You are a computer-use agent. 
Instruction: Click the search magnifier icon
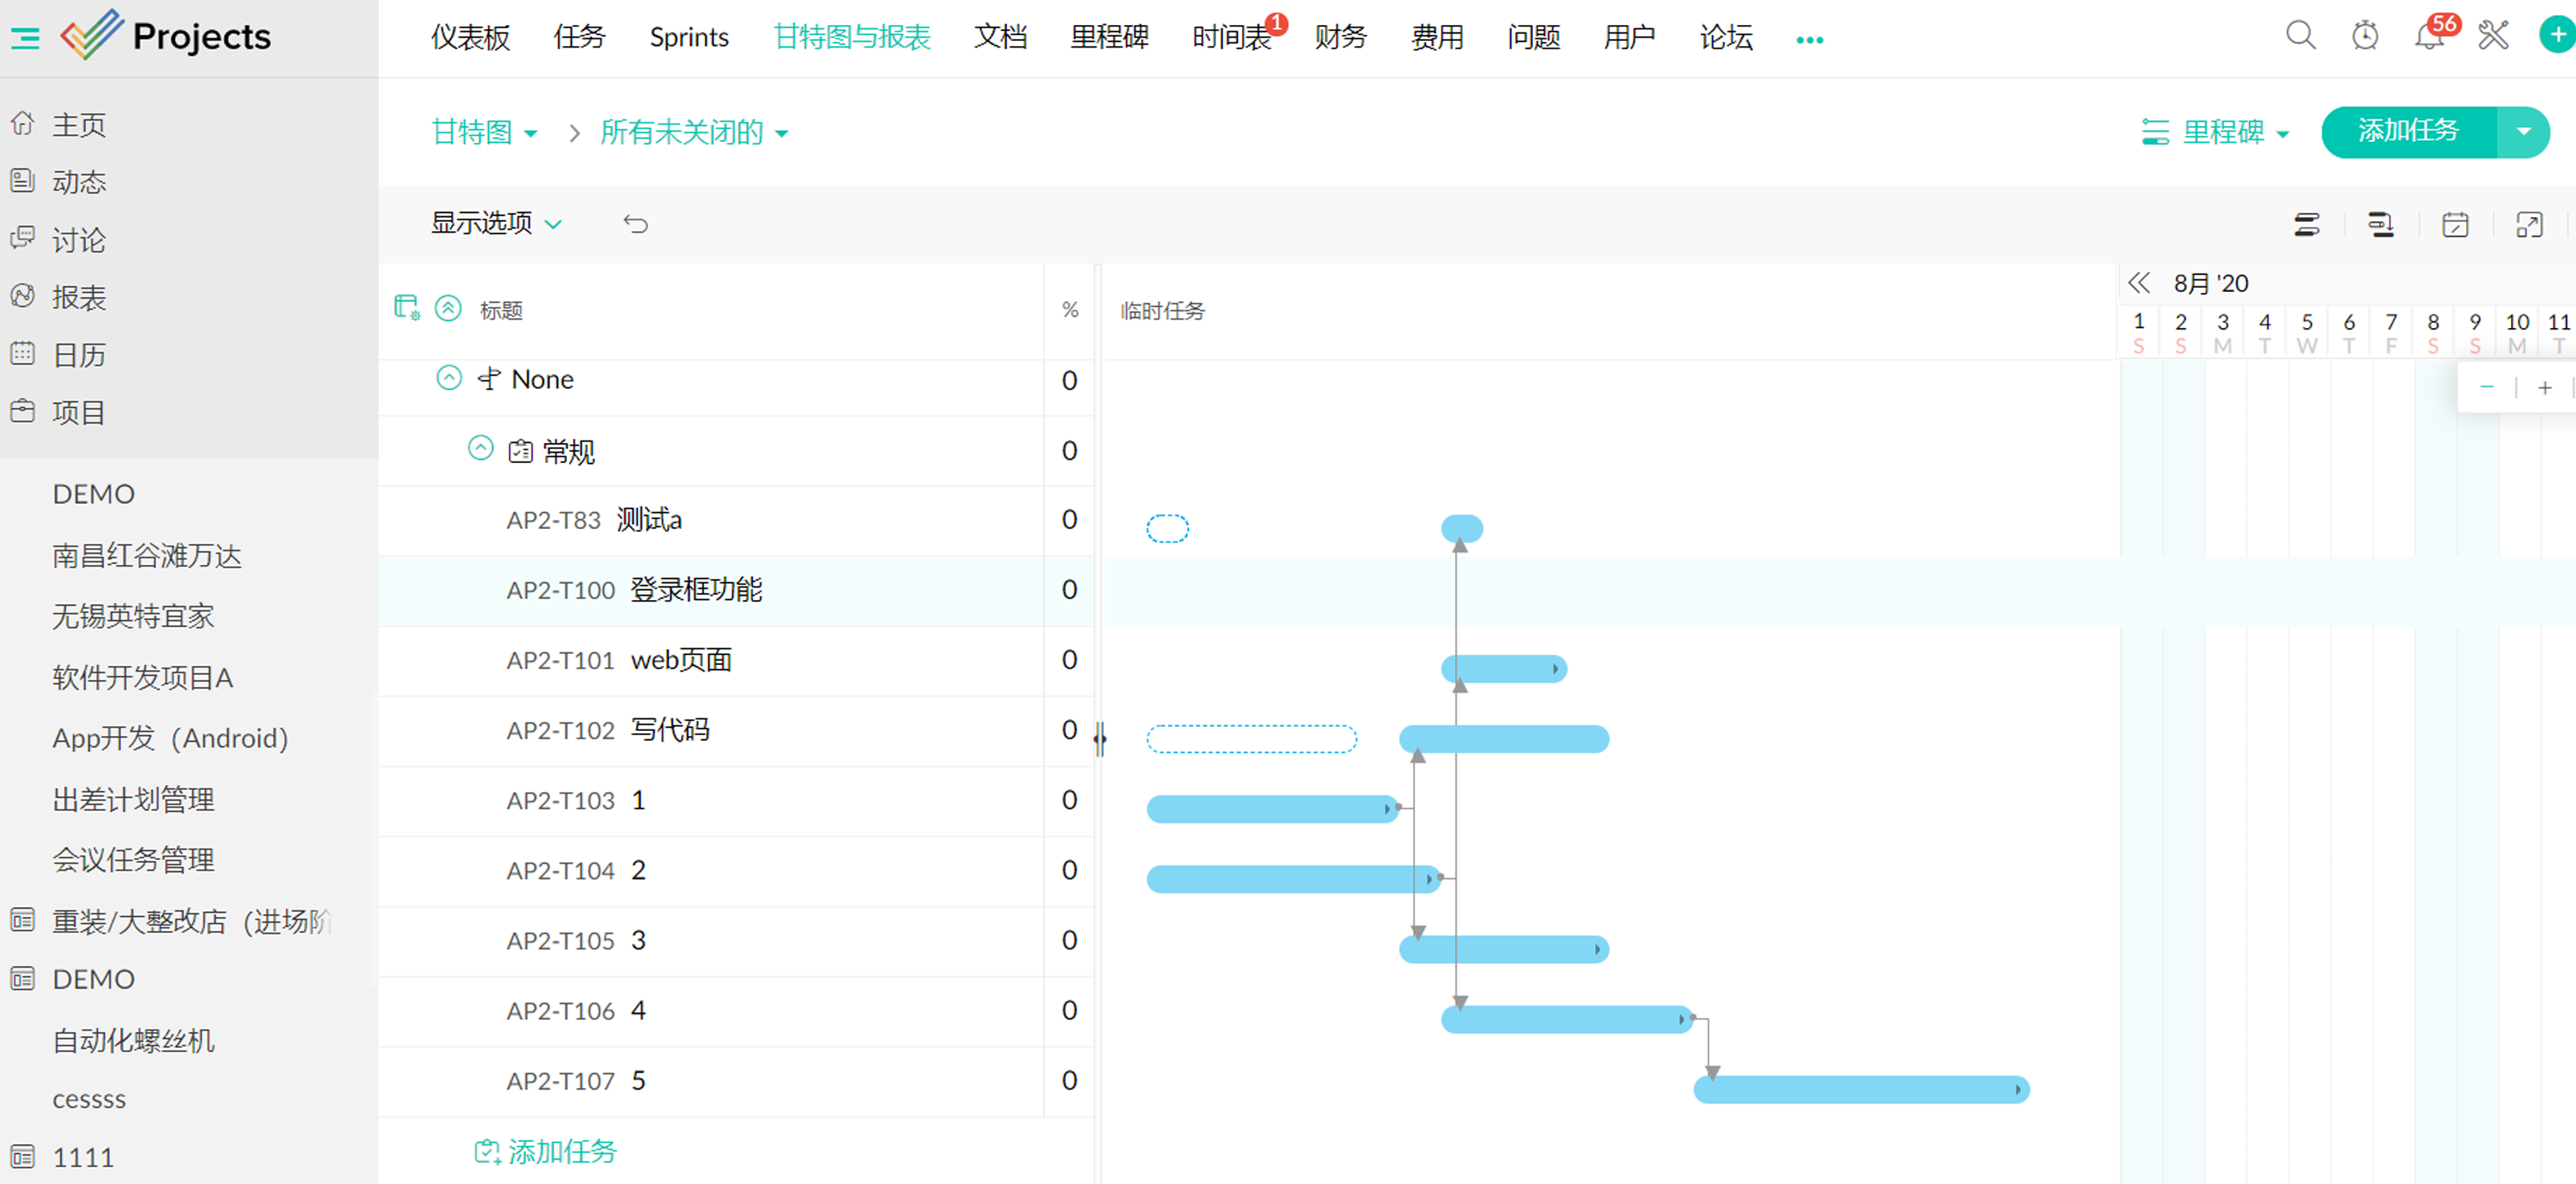pos(2299,36)
